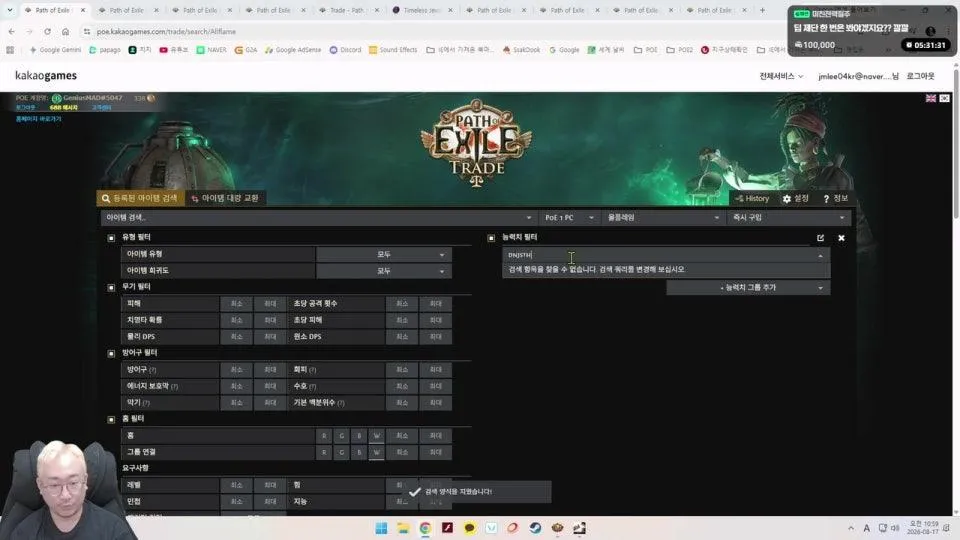Image resolution: width=960 pixels, height=540 pixels.
Task: Open Windows Start from the taskbar
Action: coord(381,528)
